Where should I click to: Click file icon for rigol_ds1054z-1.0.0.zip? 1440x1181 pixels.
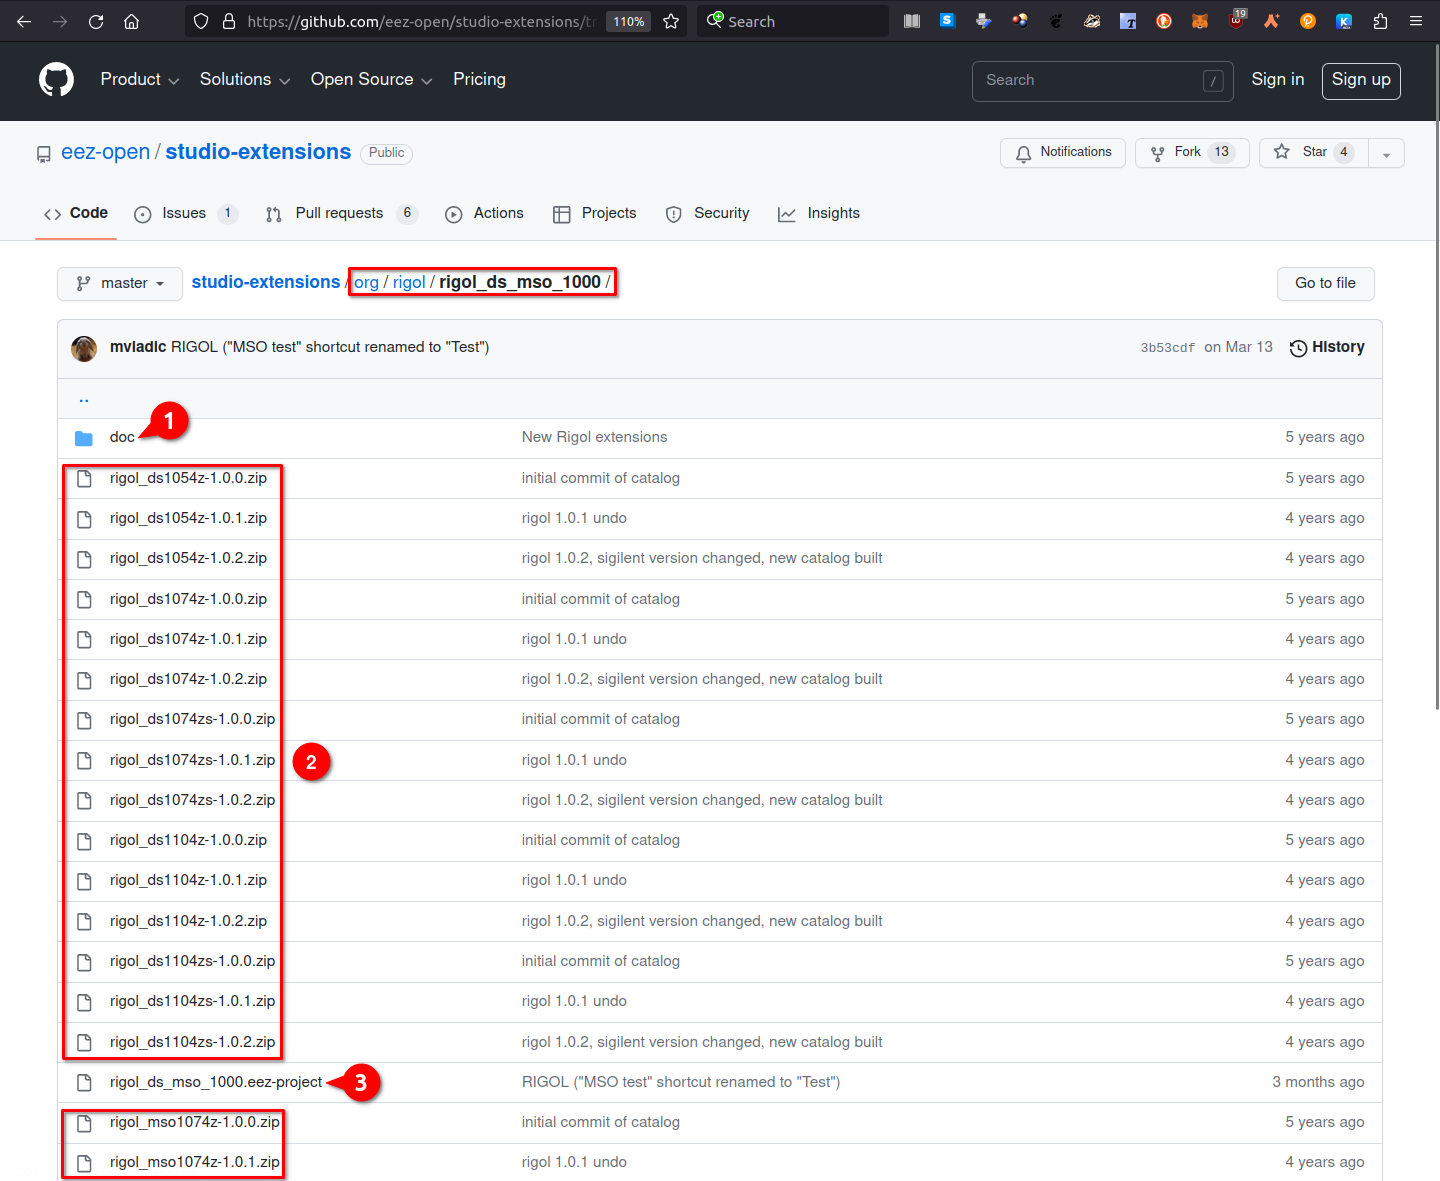pos(84,478)
